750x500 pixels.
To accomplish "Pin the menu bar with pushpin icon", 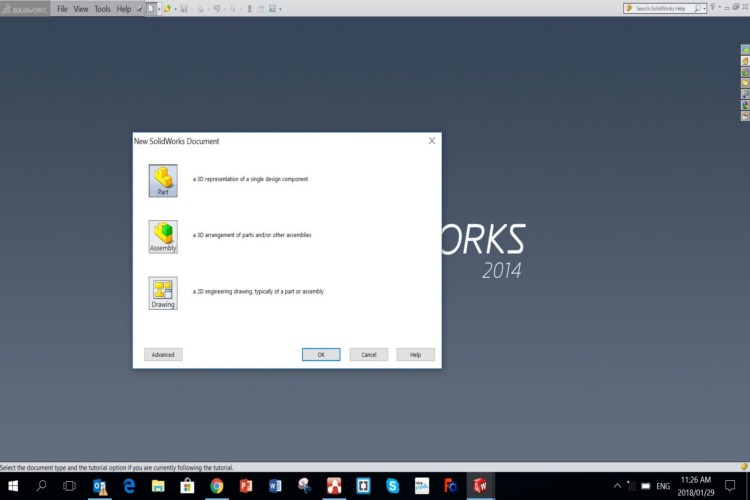I will (139, 9).
